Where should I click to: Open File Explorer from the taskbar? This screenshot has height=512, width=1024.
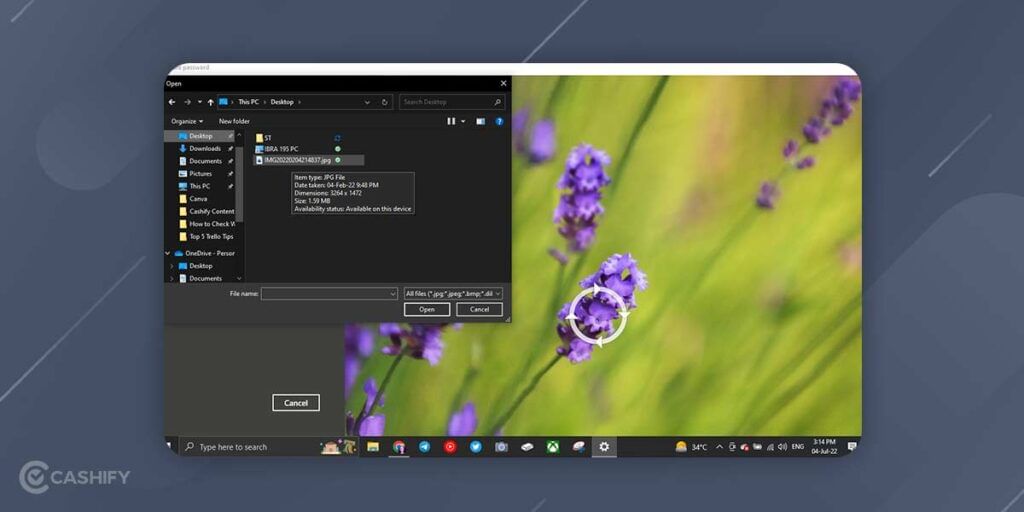tap(373, 447)
